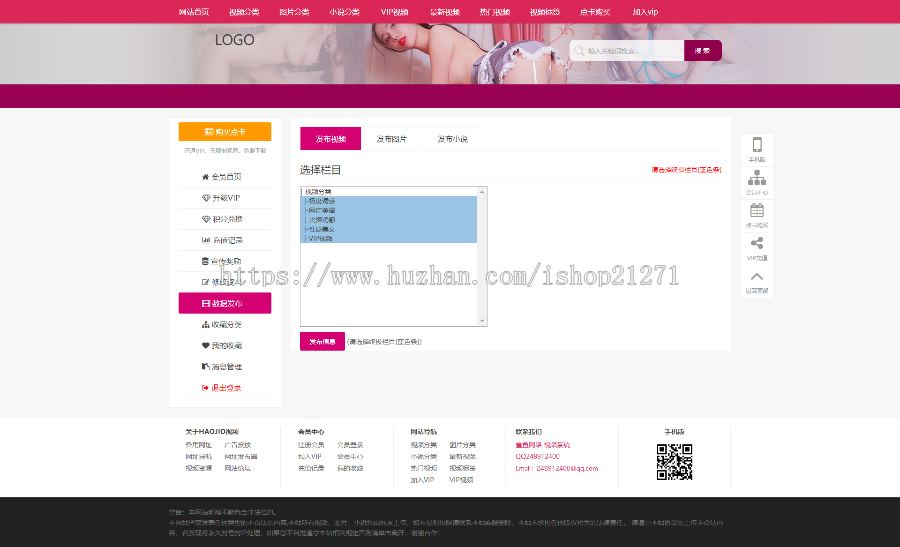
Task: Run search with the 搜索 button
Action: pyautogui.click(x=703, y=51)
